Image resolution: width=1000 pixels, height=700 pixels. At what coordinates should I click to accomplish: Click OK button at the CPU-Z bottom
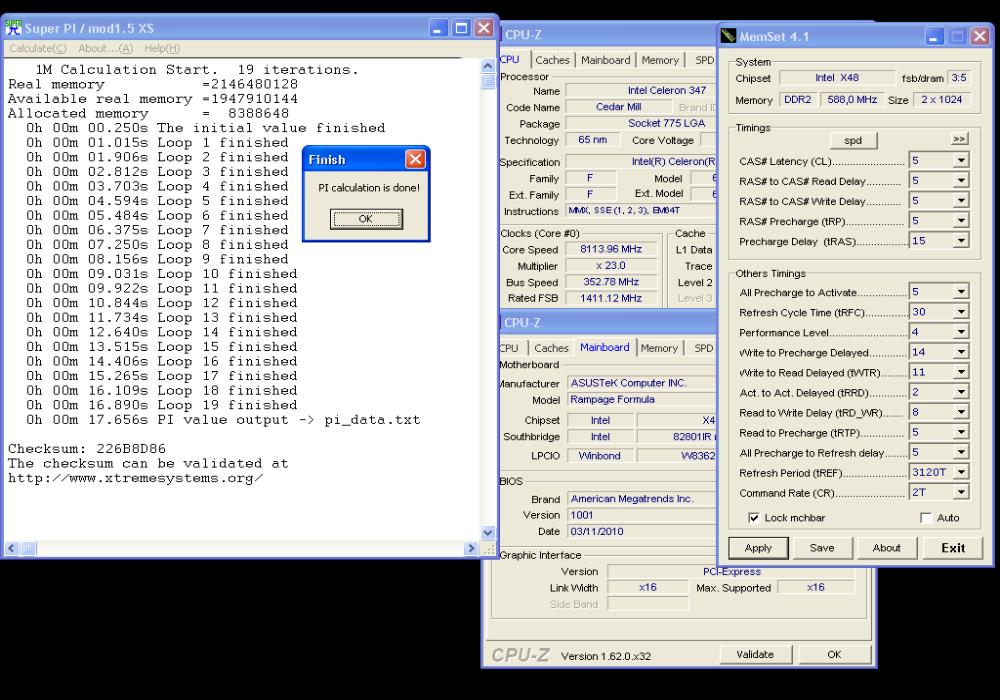coord(834,654)
